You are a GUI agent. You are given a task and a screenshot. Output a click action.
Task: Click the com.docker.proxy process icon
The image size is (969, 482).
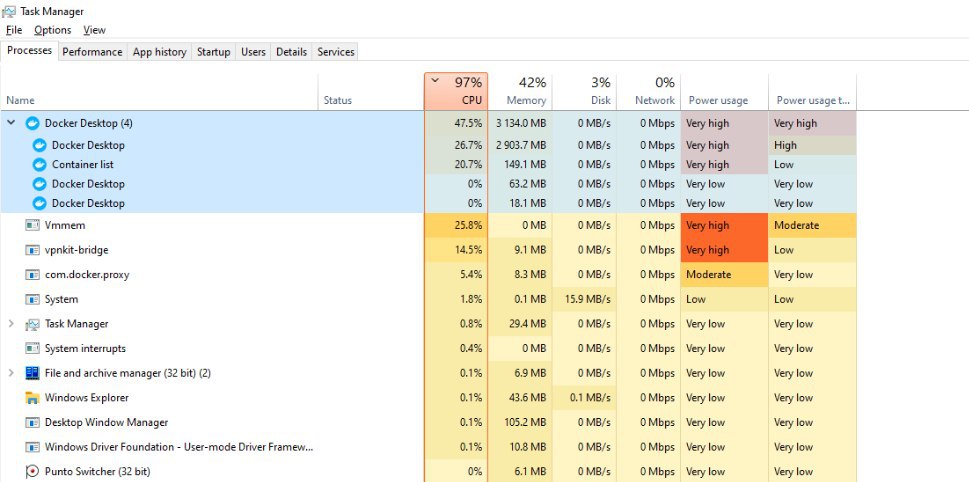(32, 275)
